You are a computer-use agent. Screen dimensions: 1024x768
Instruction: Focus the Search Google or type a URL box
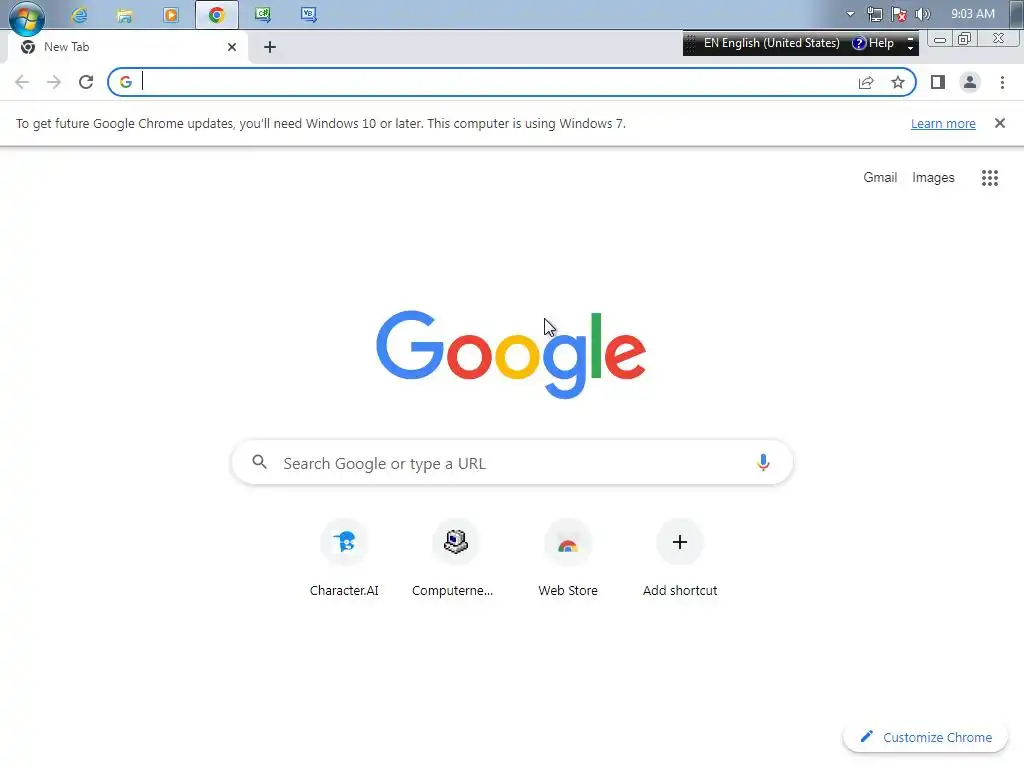point(512,462)
